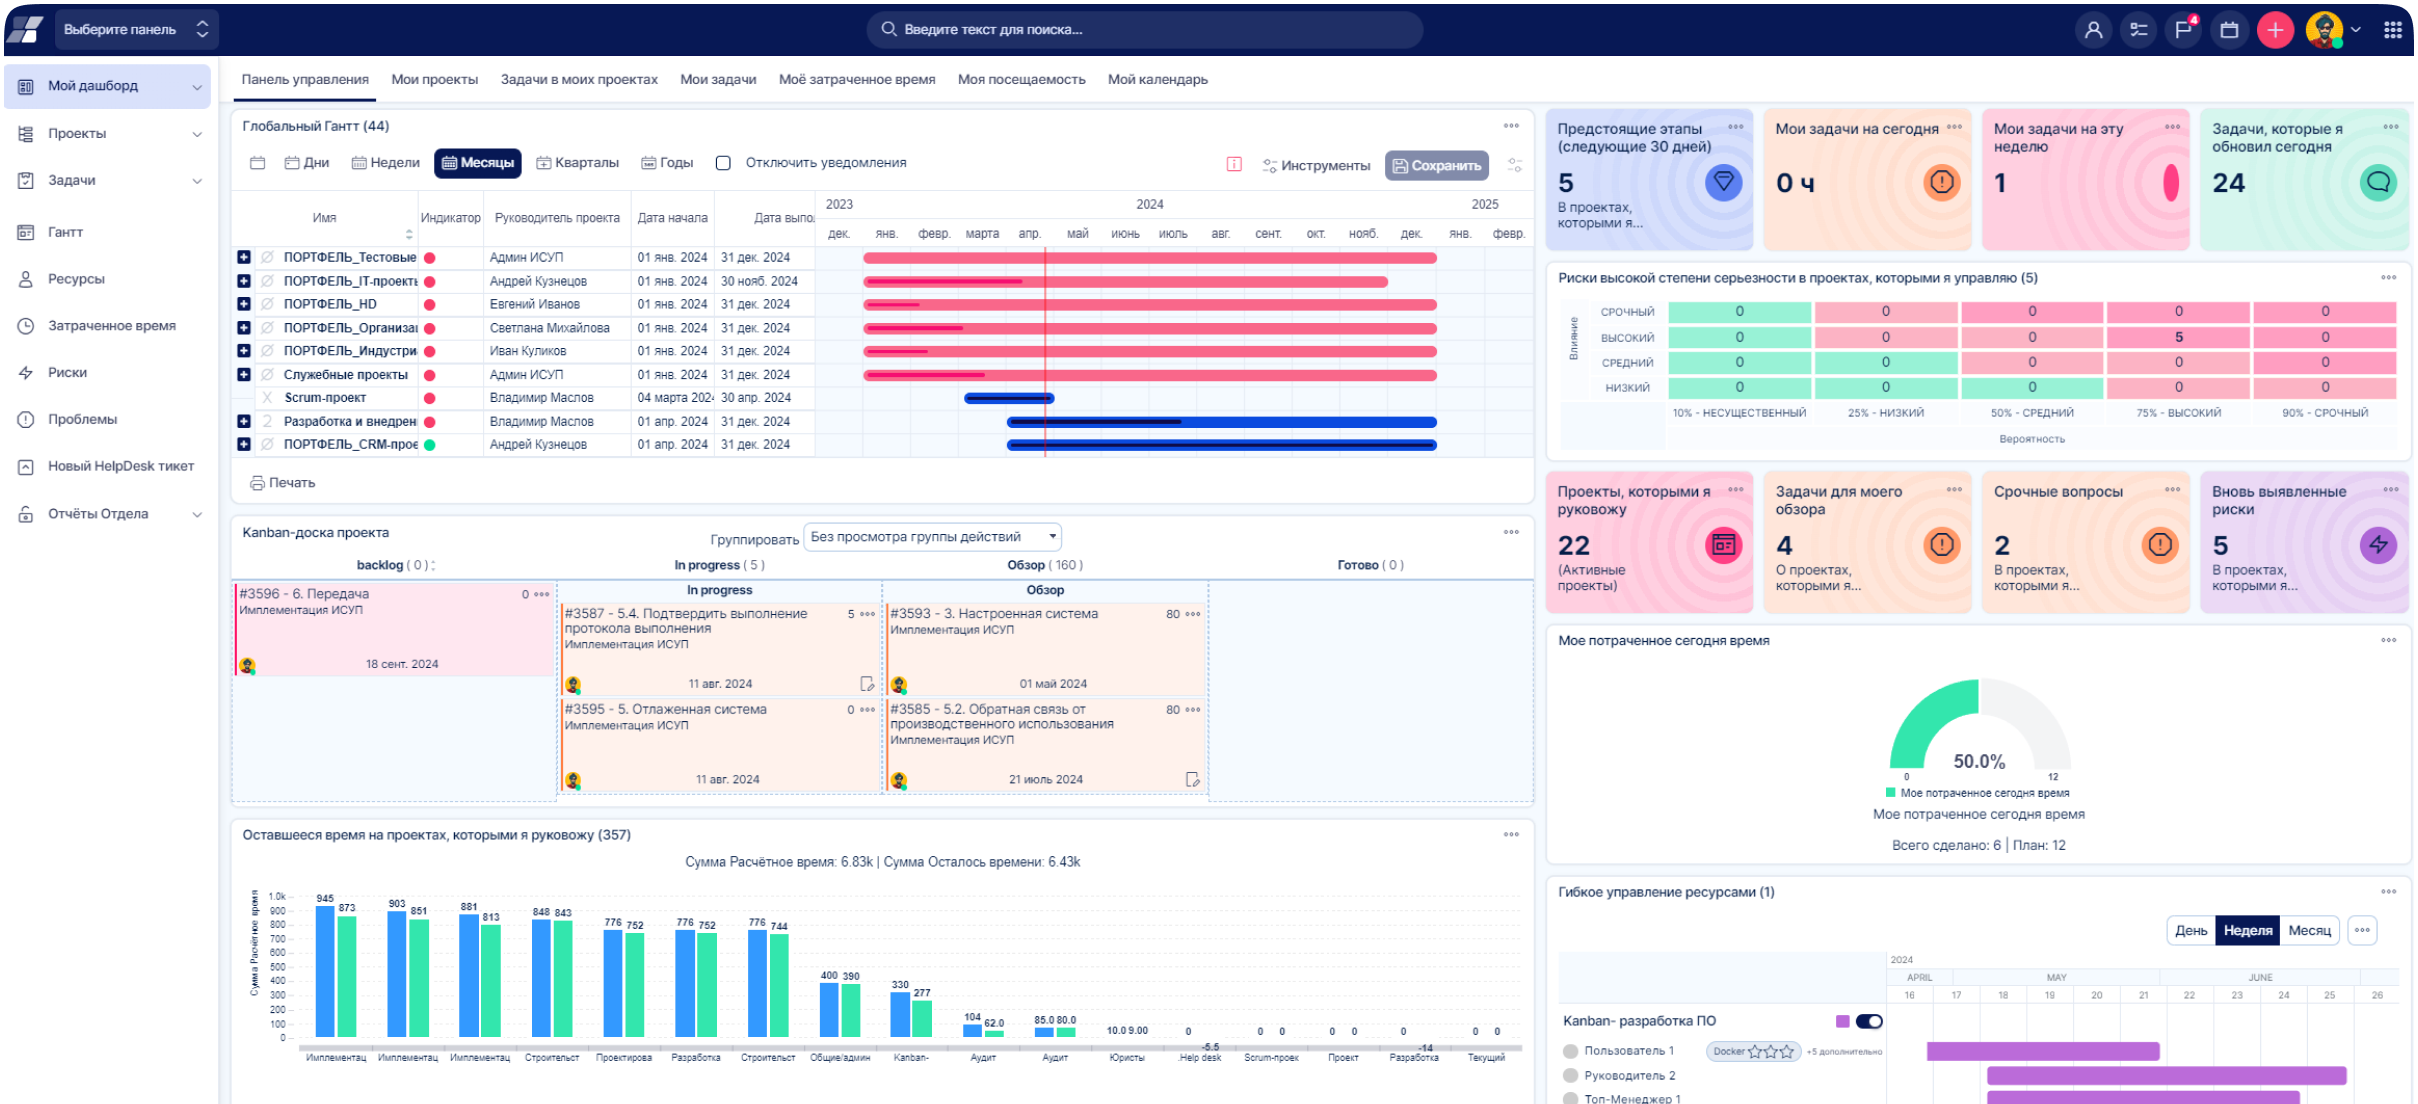Click the red info icon in Gantt toolbar
The height and width of the screenshot is (1104, 2418).
1234,164
